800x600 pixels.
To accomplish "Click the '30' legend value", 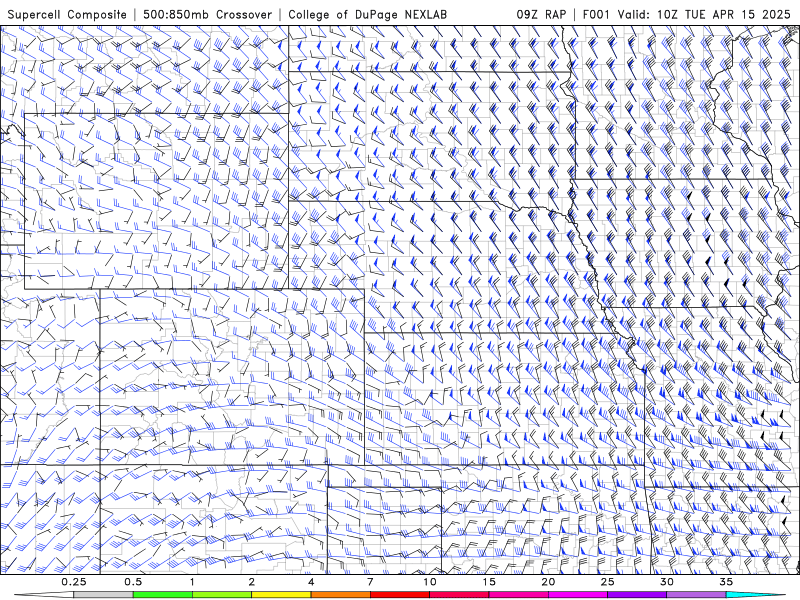I will pyautogui.click(x=667, y=582).
